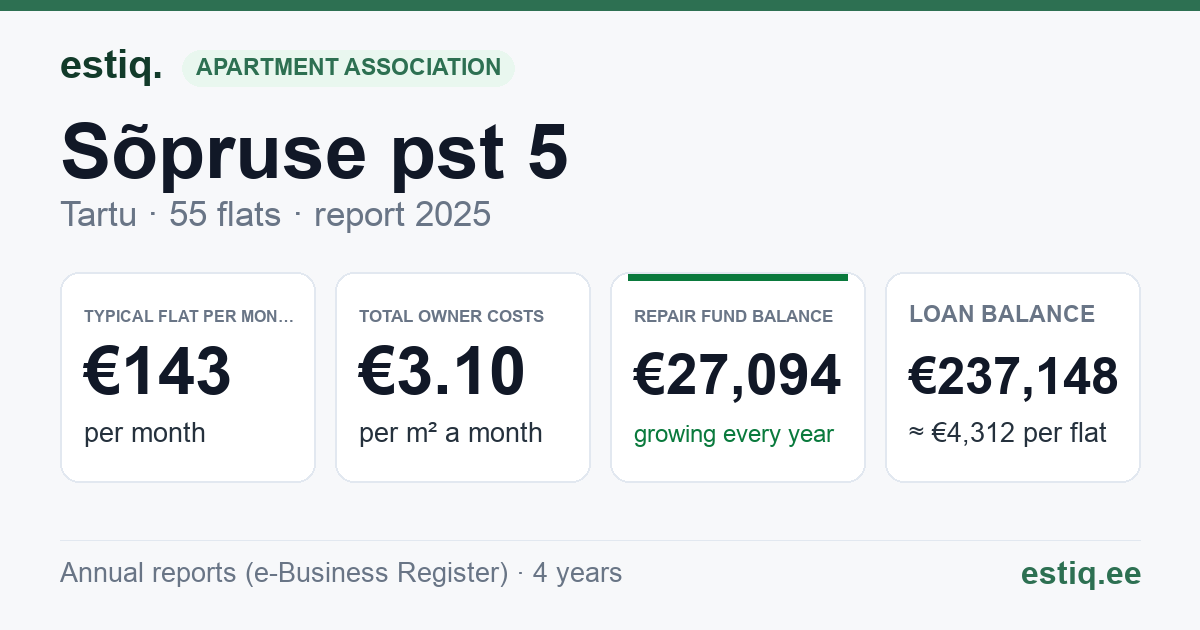Click the TOTAL OWNER COSTS label
Screen dimensions: 1200x630
(x=451, y=316)
